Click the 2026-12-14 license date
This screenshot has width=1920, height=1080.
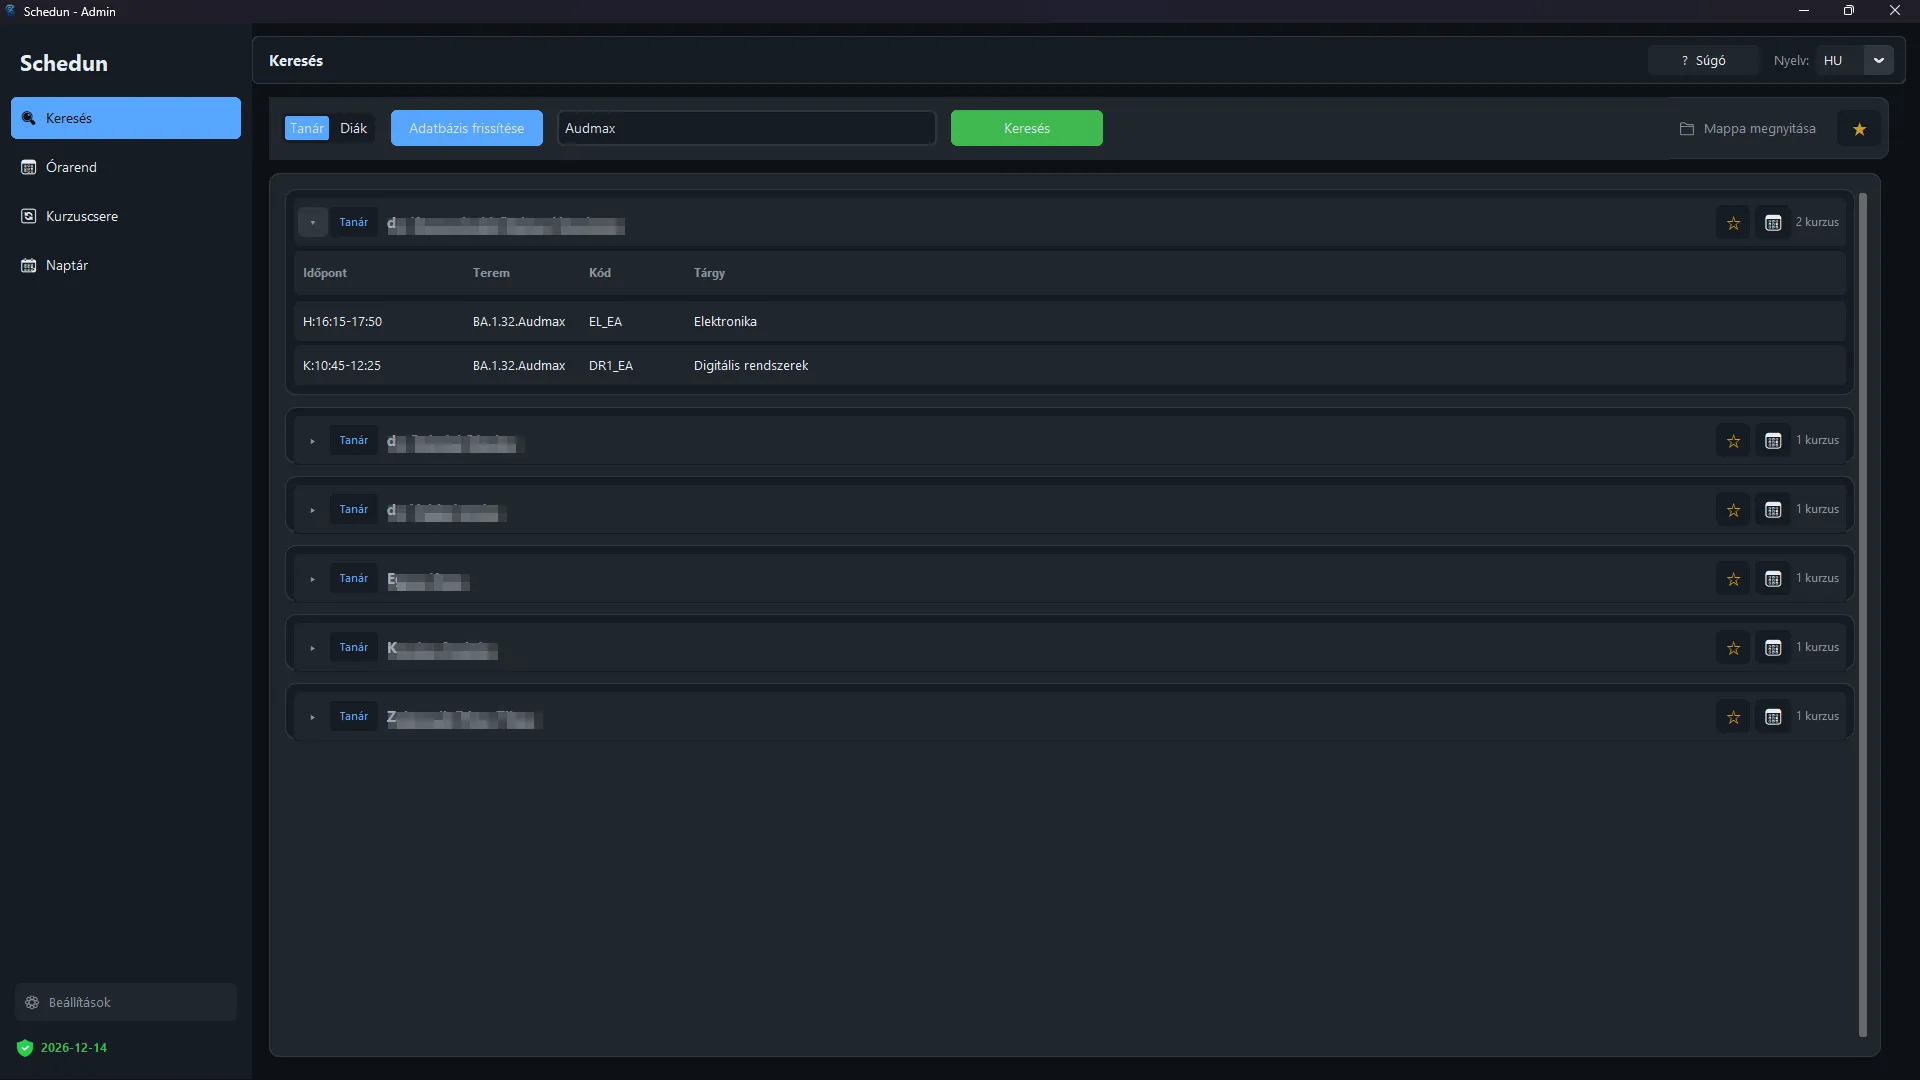[x=74, y=1048]
